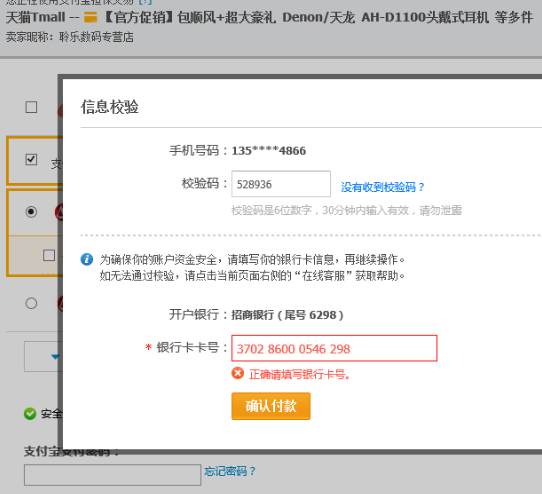542x494 pixels.
Task: Tick the unchecked checkbox at top left
Action: [x=31, y=107]
